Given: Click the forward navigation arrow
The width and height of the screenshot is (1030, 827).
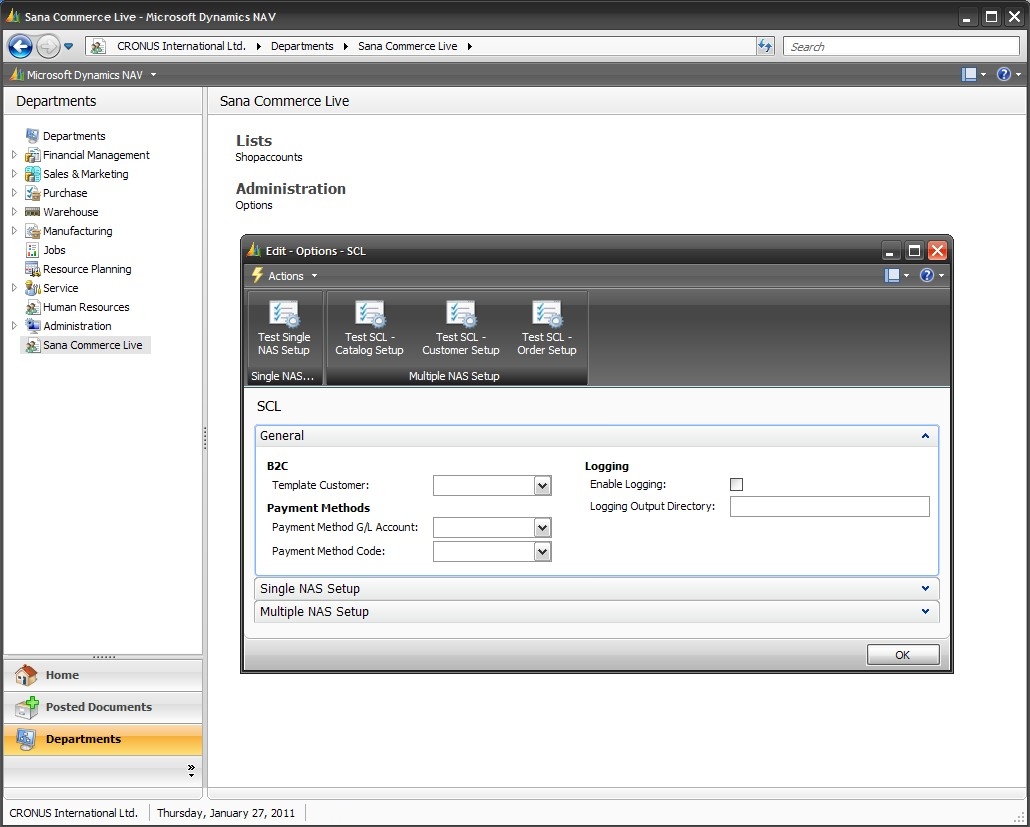Looking at the screenshot, I should (48, 46).
